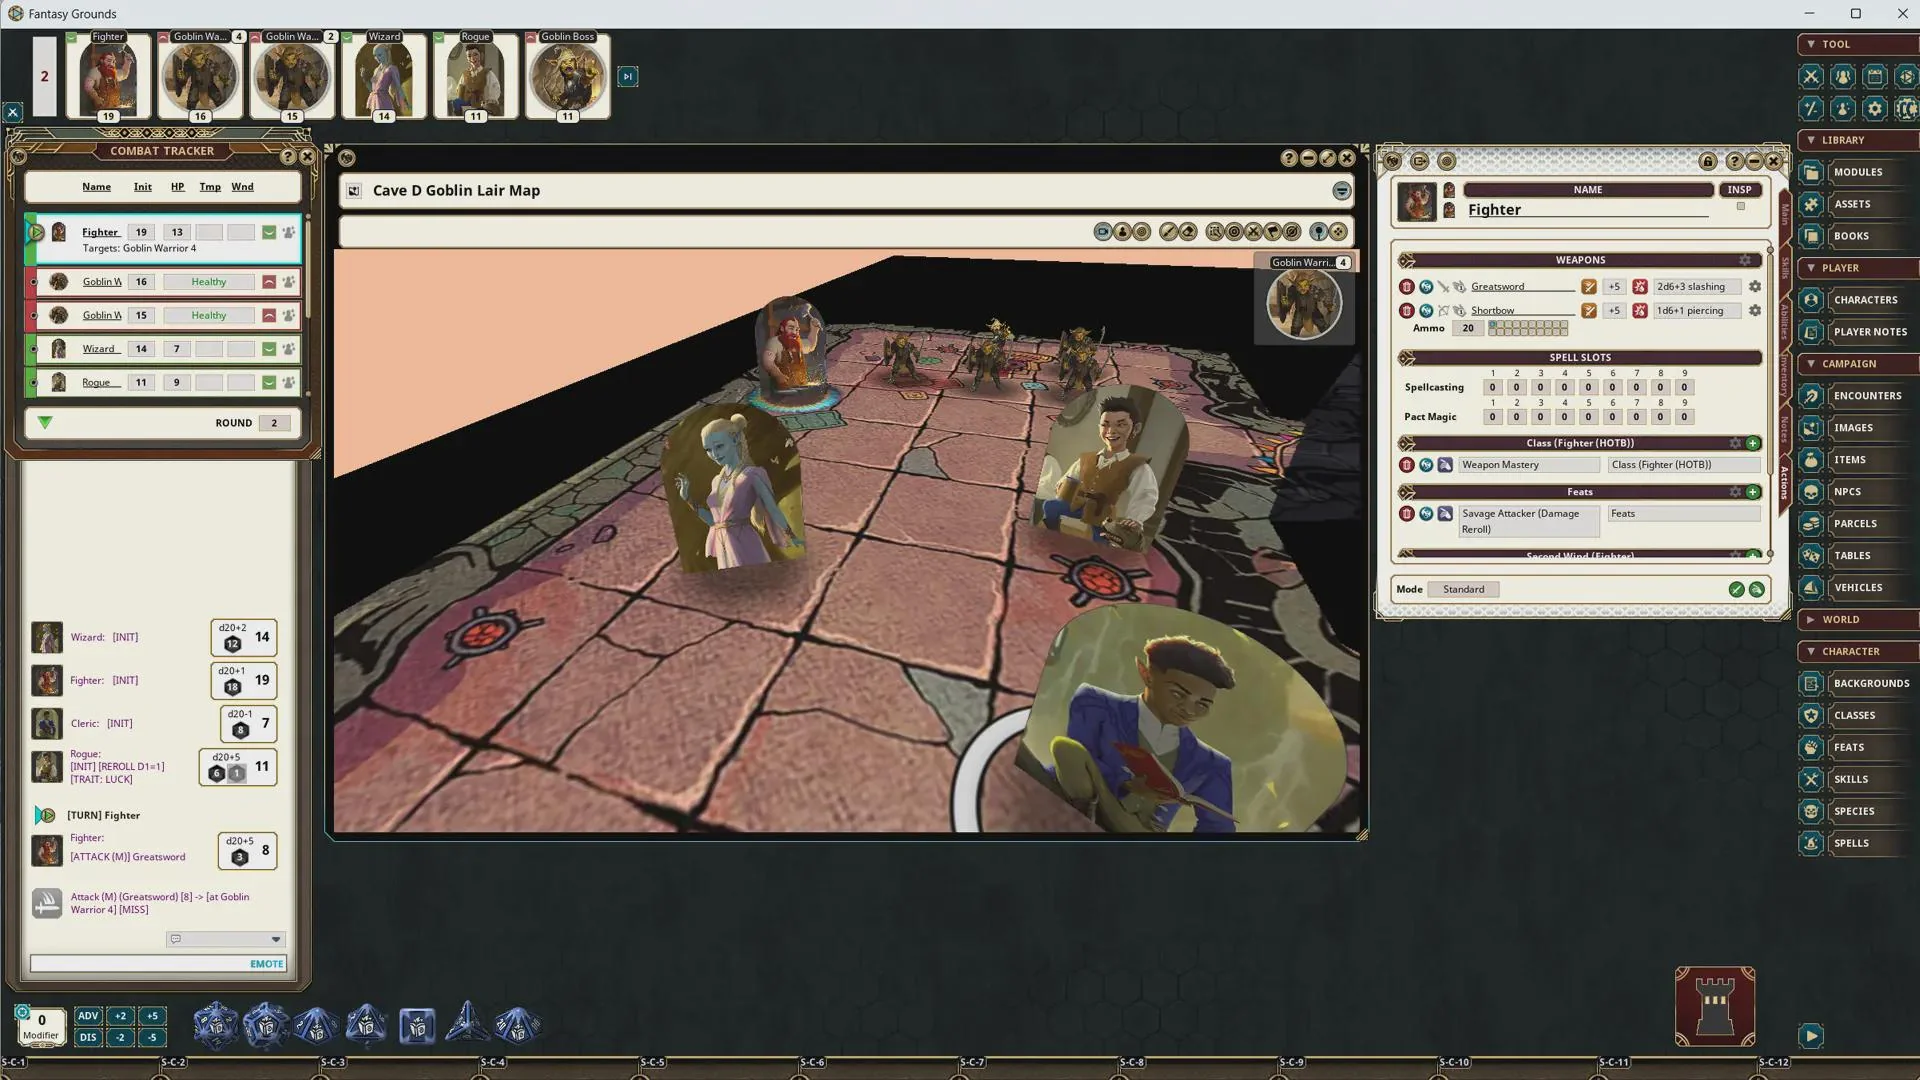Open the Vehicles list

coord(1857,588)
